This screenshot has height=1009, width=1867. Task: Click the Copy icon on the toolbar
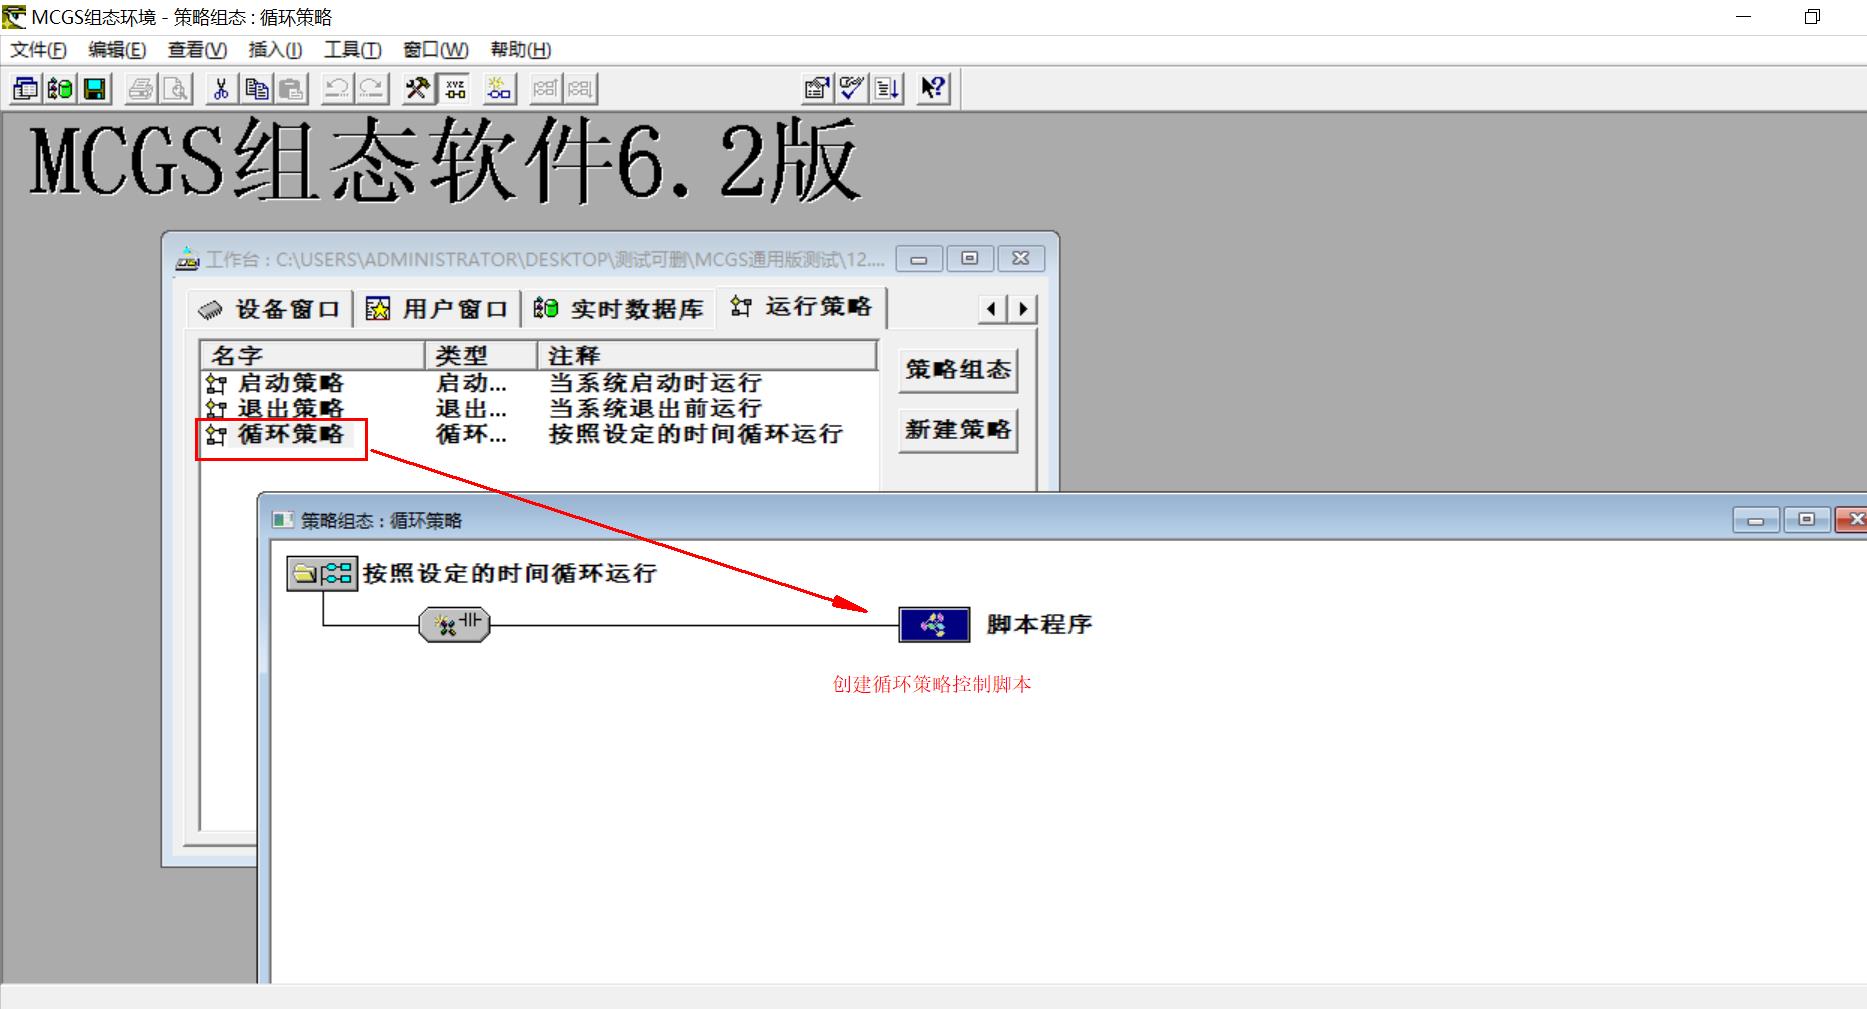point(257,88)
